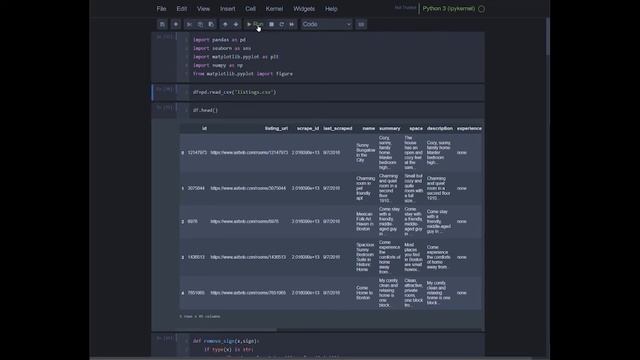Interrupt the kernel with the stop icon
Screen dimensions: 640x360
point(271,24)
